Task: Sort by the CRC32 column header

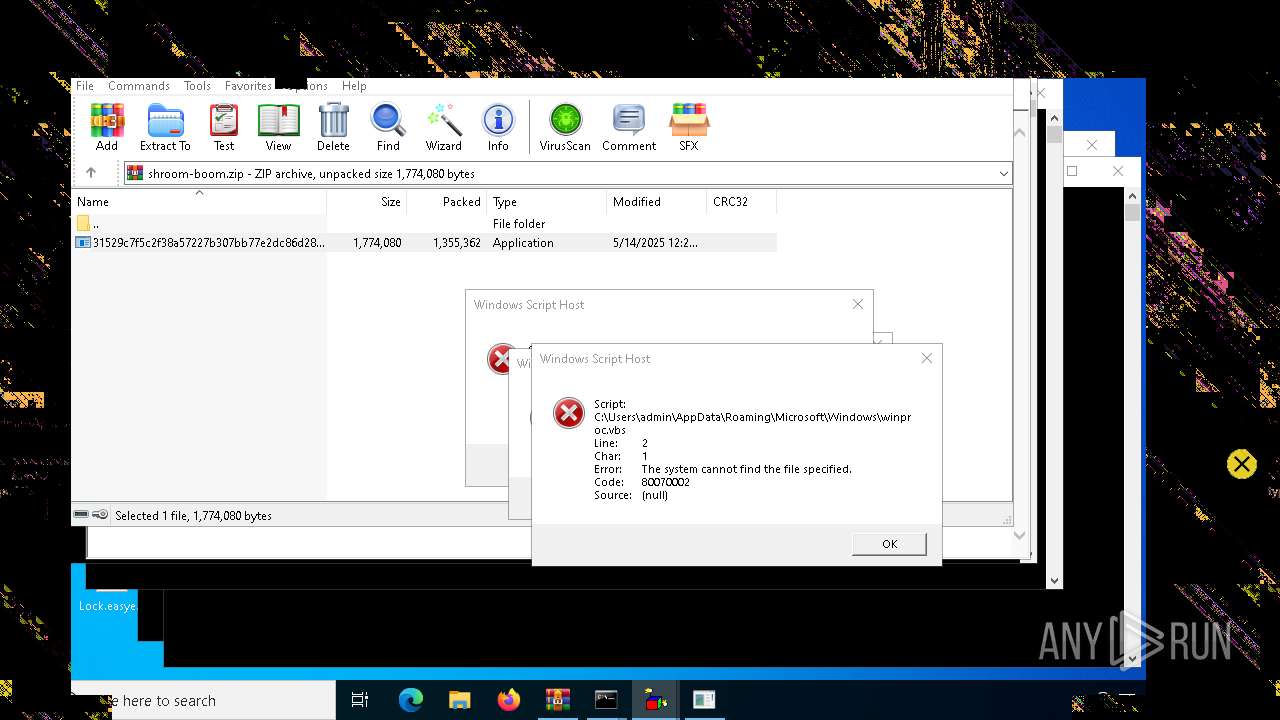Action: coord(742,202)
